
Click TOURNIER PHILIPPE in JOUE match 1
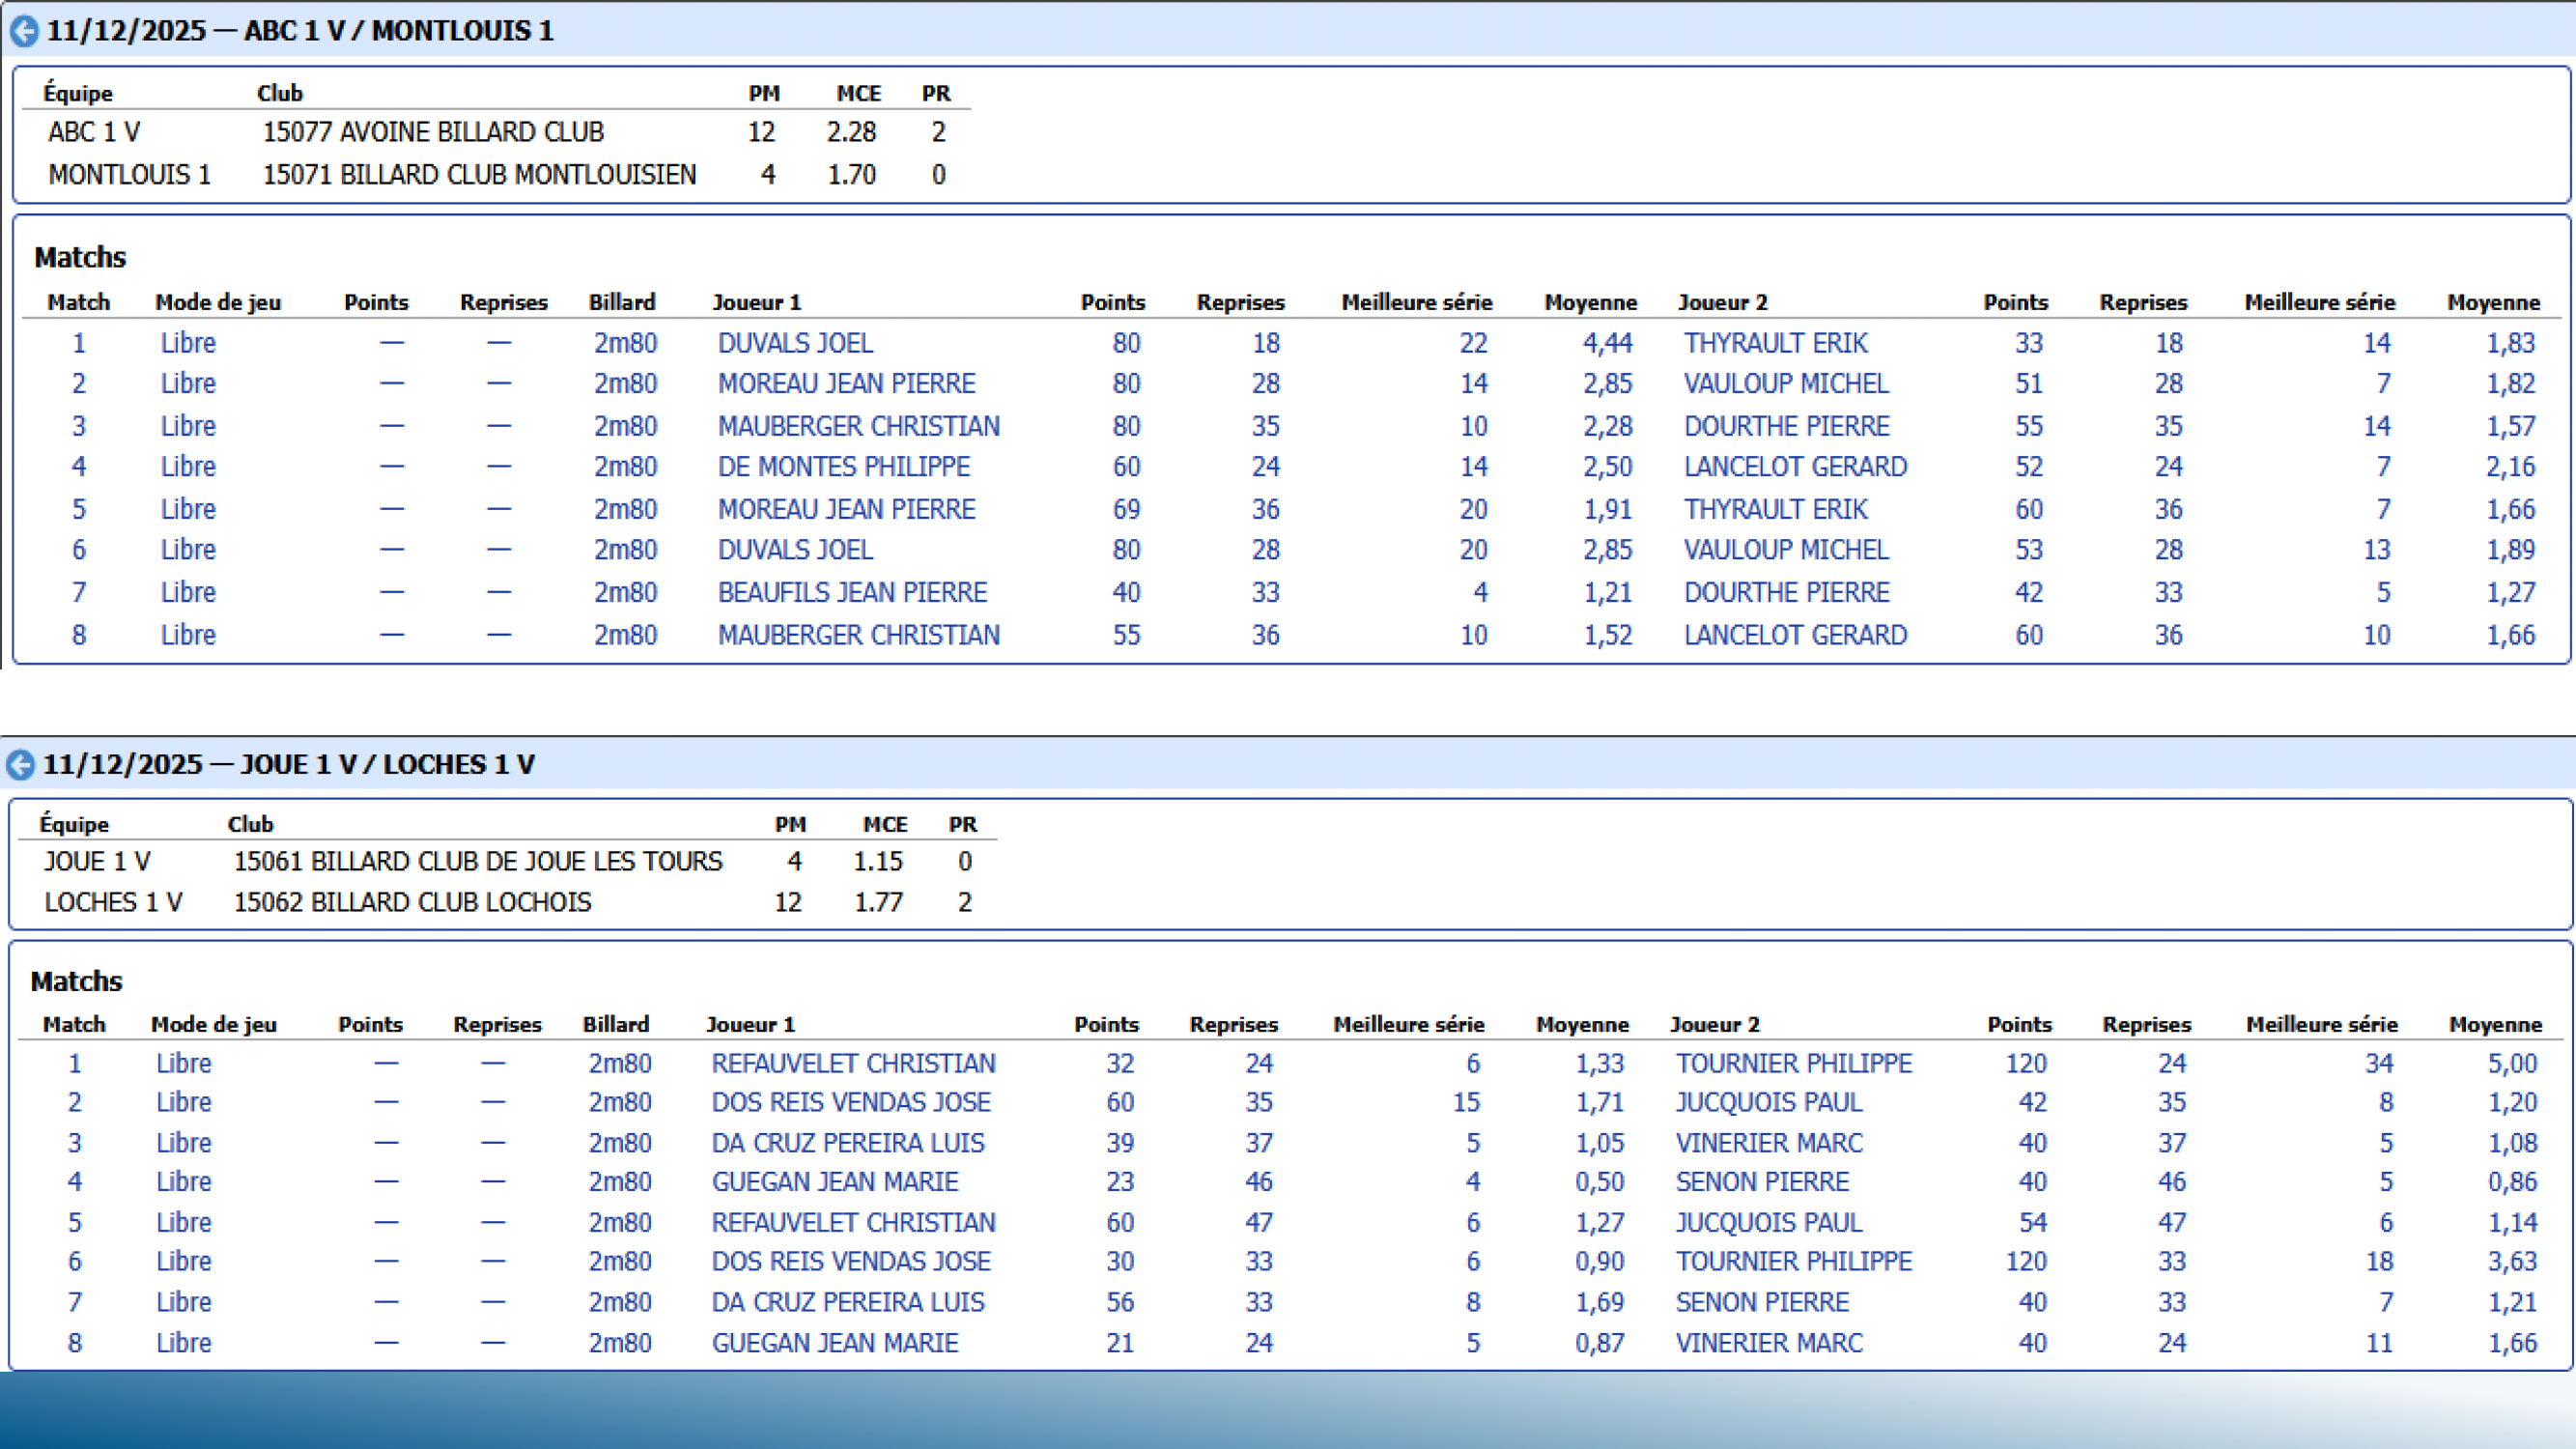pos(1793,1063)
